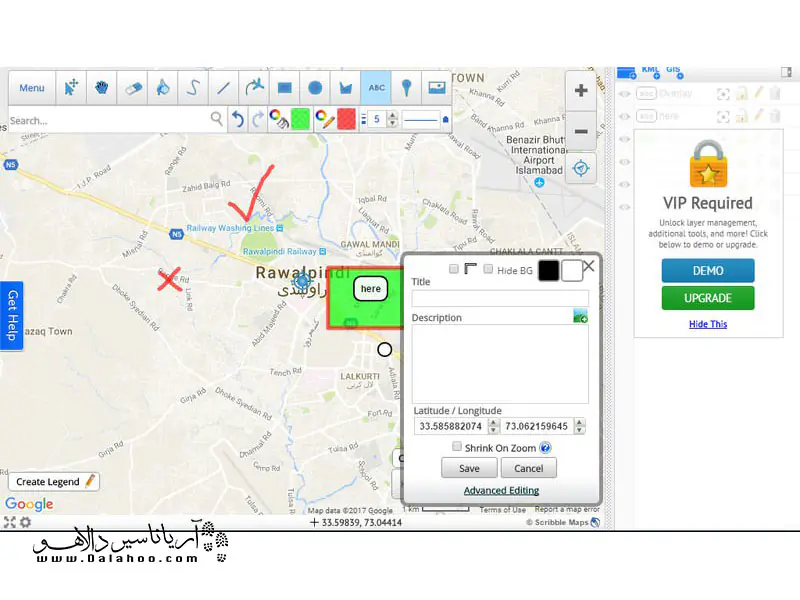This screenshot has height=600, width=800.
Task: Select the freehand scribble tool
Action: (x=193, y=88)
